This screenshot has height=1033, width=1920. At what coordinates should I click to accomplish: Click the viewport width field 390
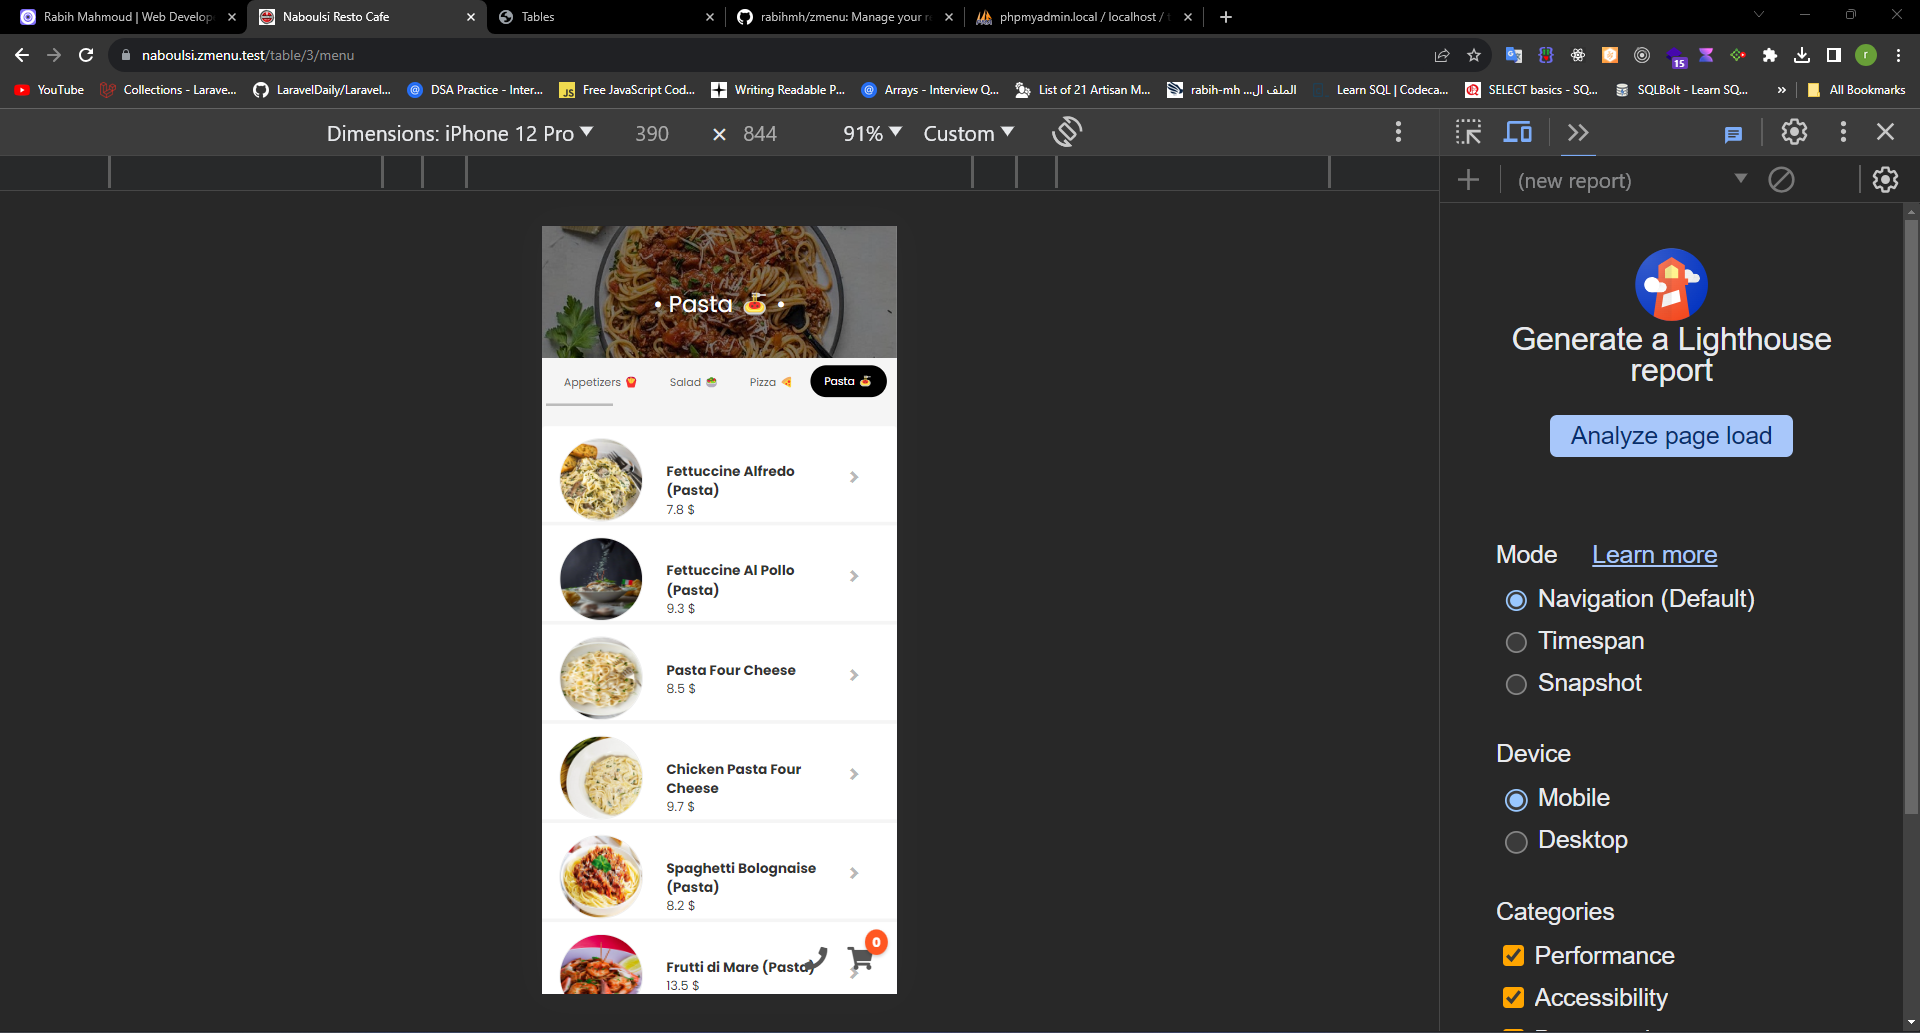pyautogui.click(x=652, y=133)
